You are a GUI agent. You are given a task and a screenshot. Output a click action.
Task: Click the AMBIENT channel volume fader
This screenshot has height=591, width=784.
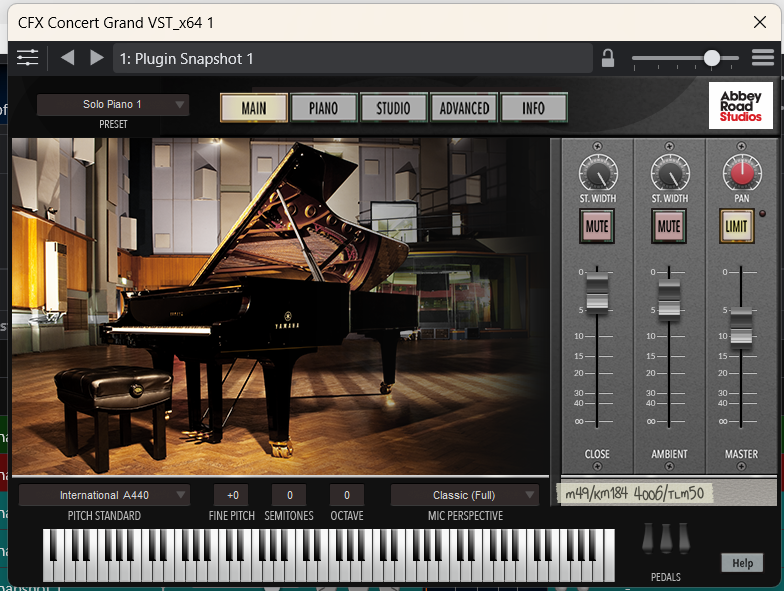tap(669, 300)
